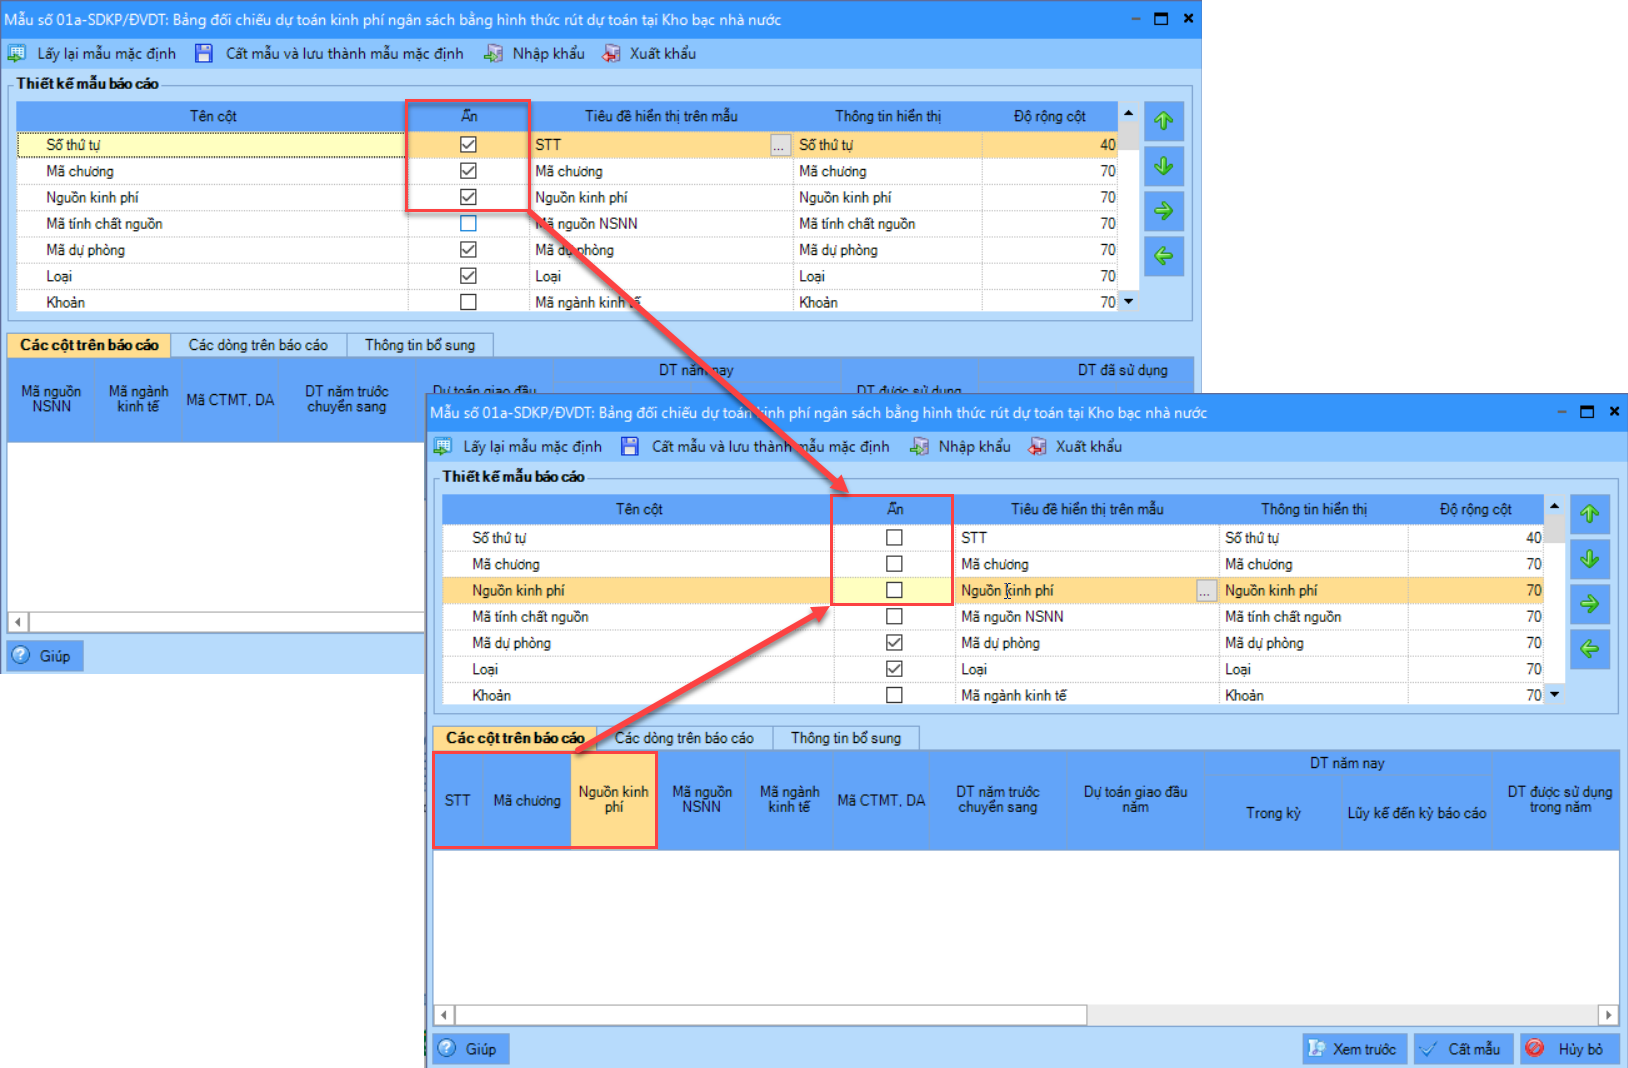
Task: Uncheck Ẩn for Loại row in front window
Action: [894, 669]
